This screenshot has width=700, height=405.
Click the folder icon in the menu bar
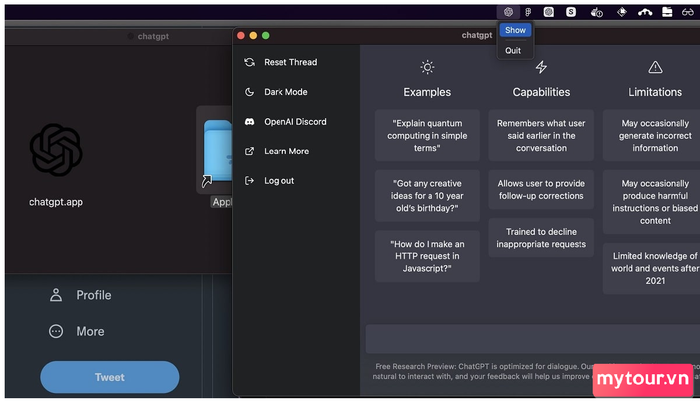pos(667,12)
